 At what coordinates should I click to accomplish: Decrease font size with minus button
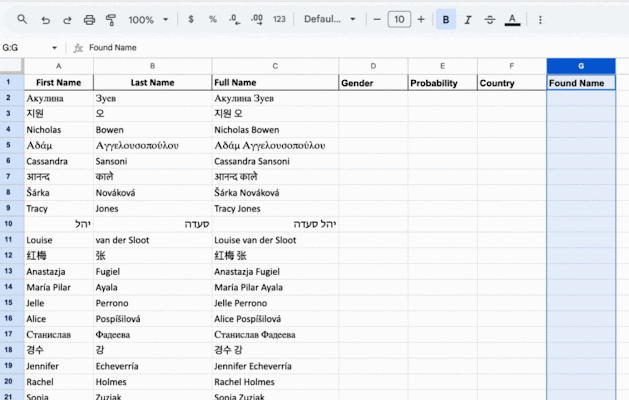(377, 19)
